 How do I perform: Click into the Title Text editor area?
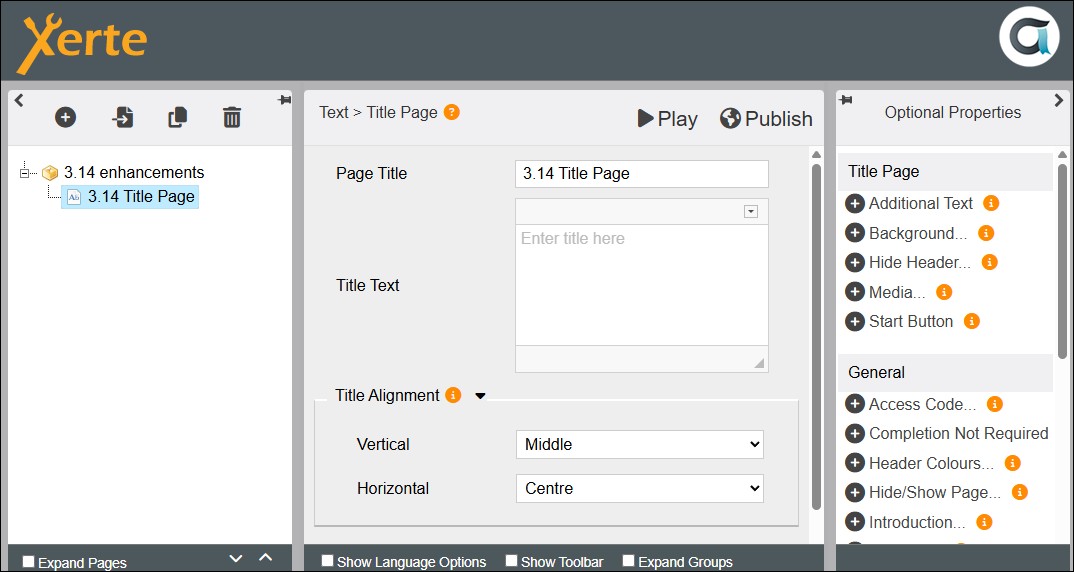[x=642, y=285]
